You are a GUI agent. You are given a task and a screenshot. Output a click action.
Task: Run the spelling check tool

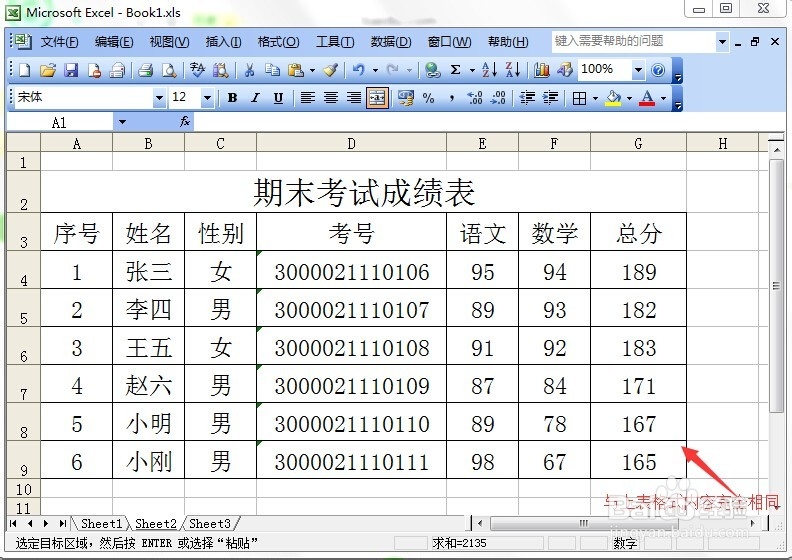tap(197, 70)
